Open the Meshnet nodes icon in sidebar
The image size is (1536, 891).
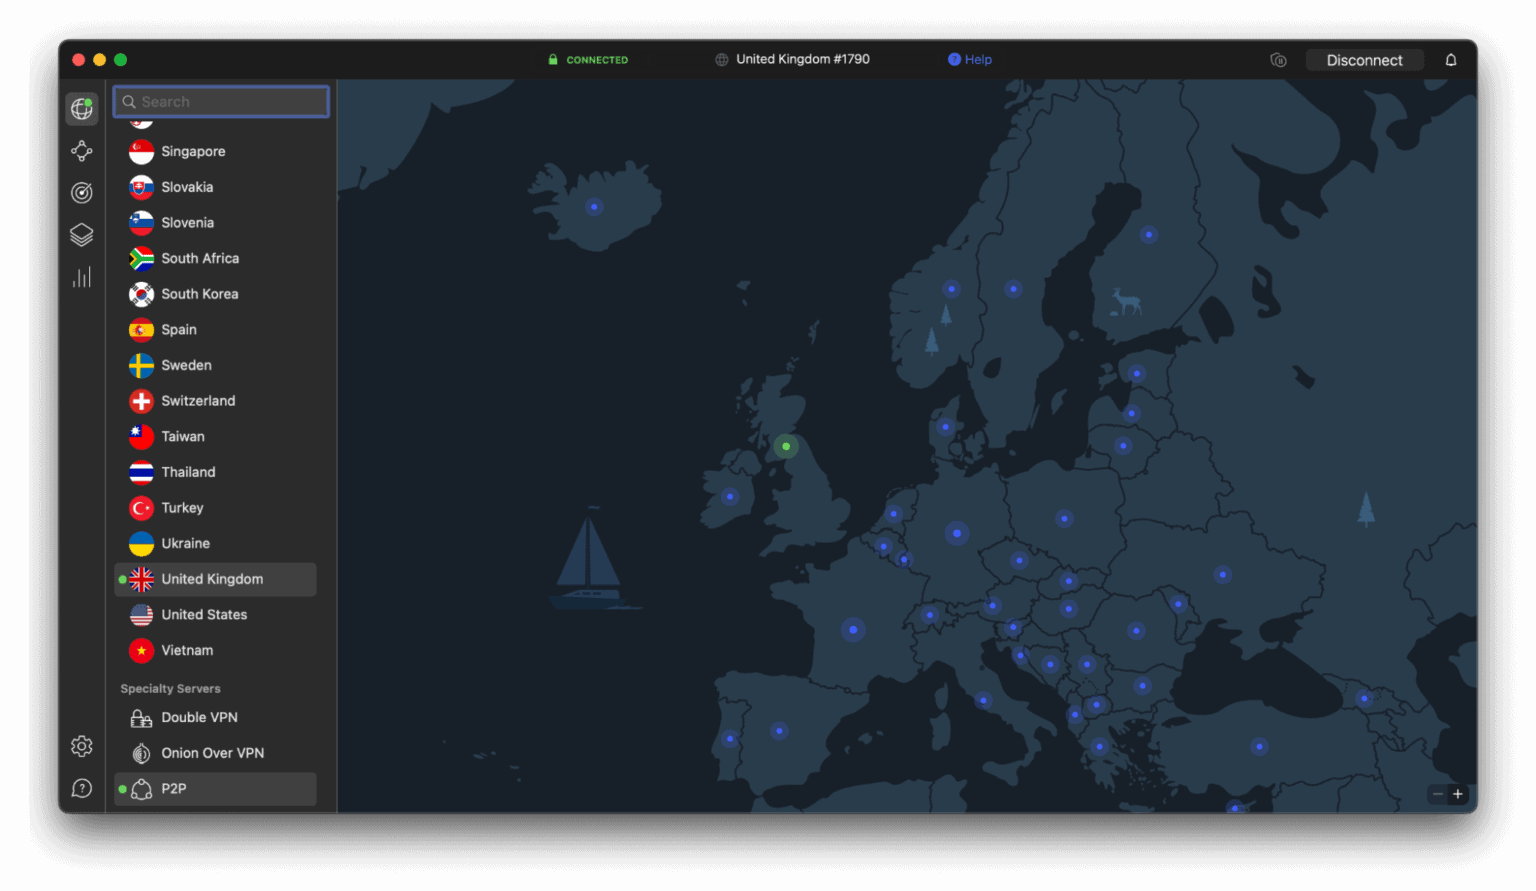point(82,151)
